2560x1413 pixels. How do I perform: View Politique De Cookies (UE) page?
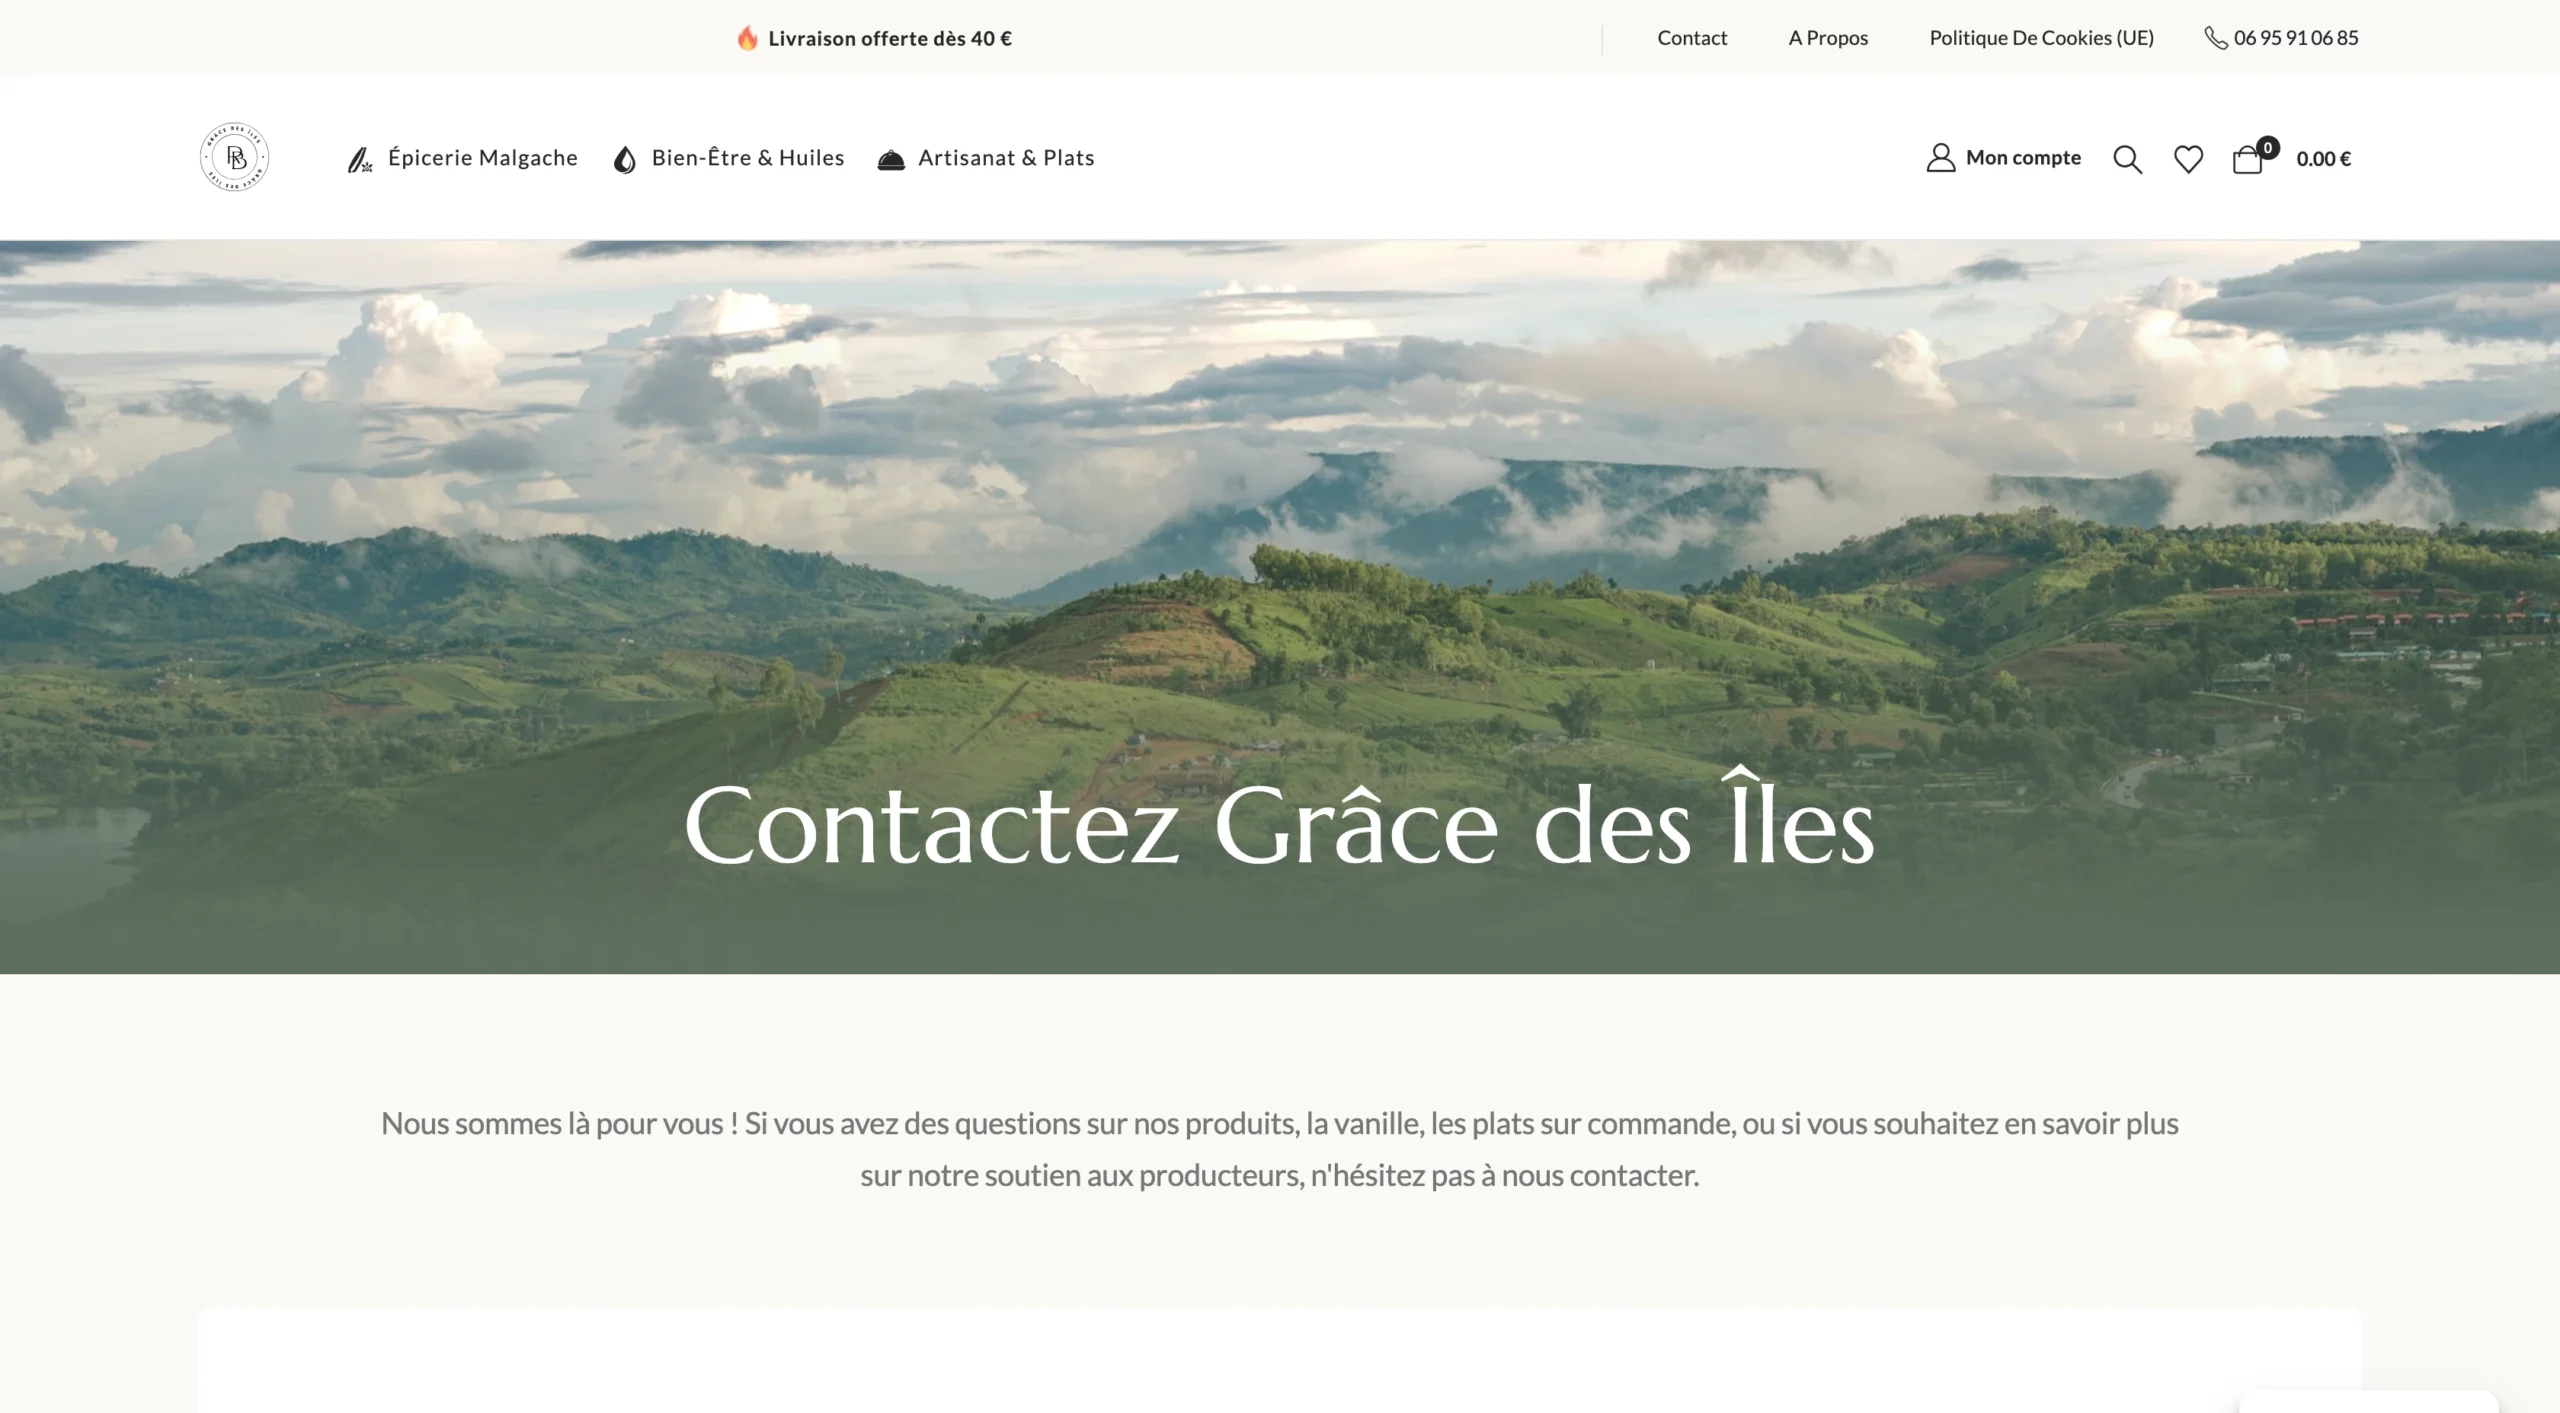click(x=2041, y=38)
